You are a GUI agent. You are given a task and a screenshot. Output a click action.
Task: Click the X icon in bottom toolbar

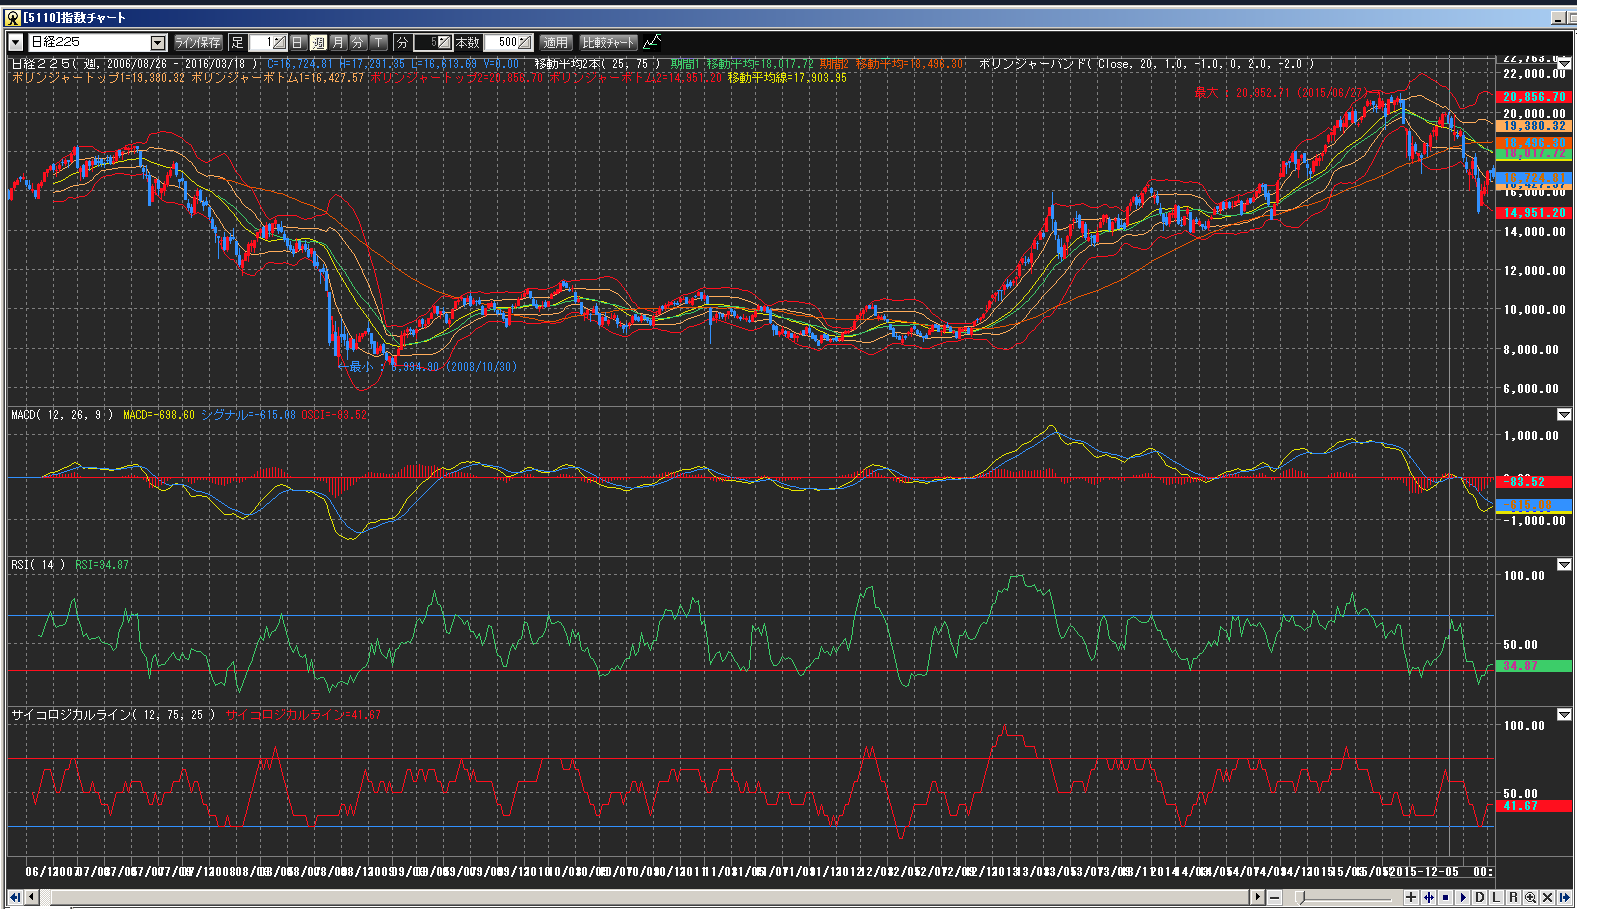tap(1547, 897)
